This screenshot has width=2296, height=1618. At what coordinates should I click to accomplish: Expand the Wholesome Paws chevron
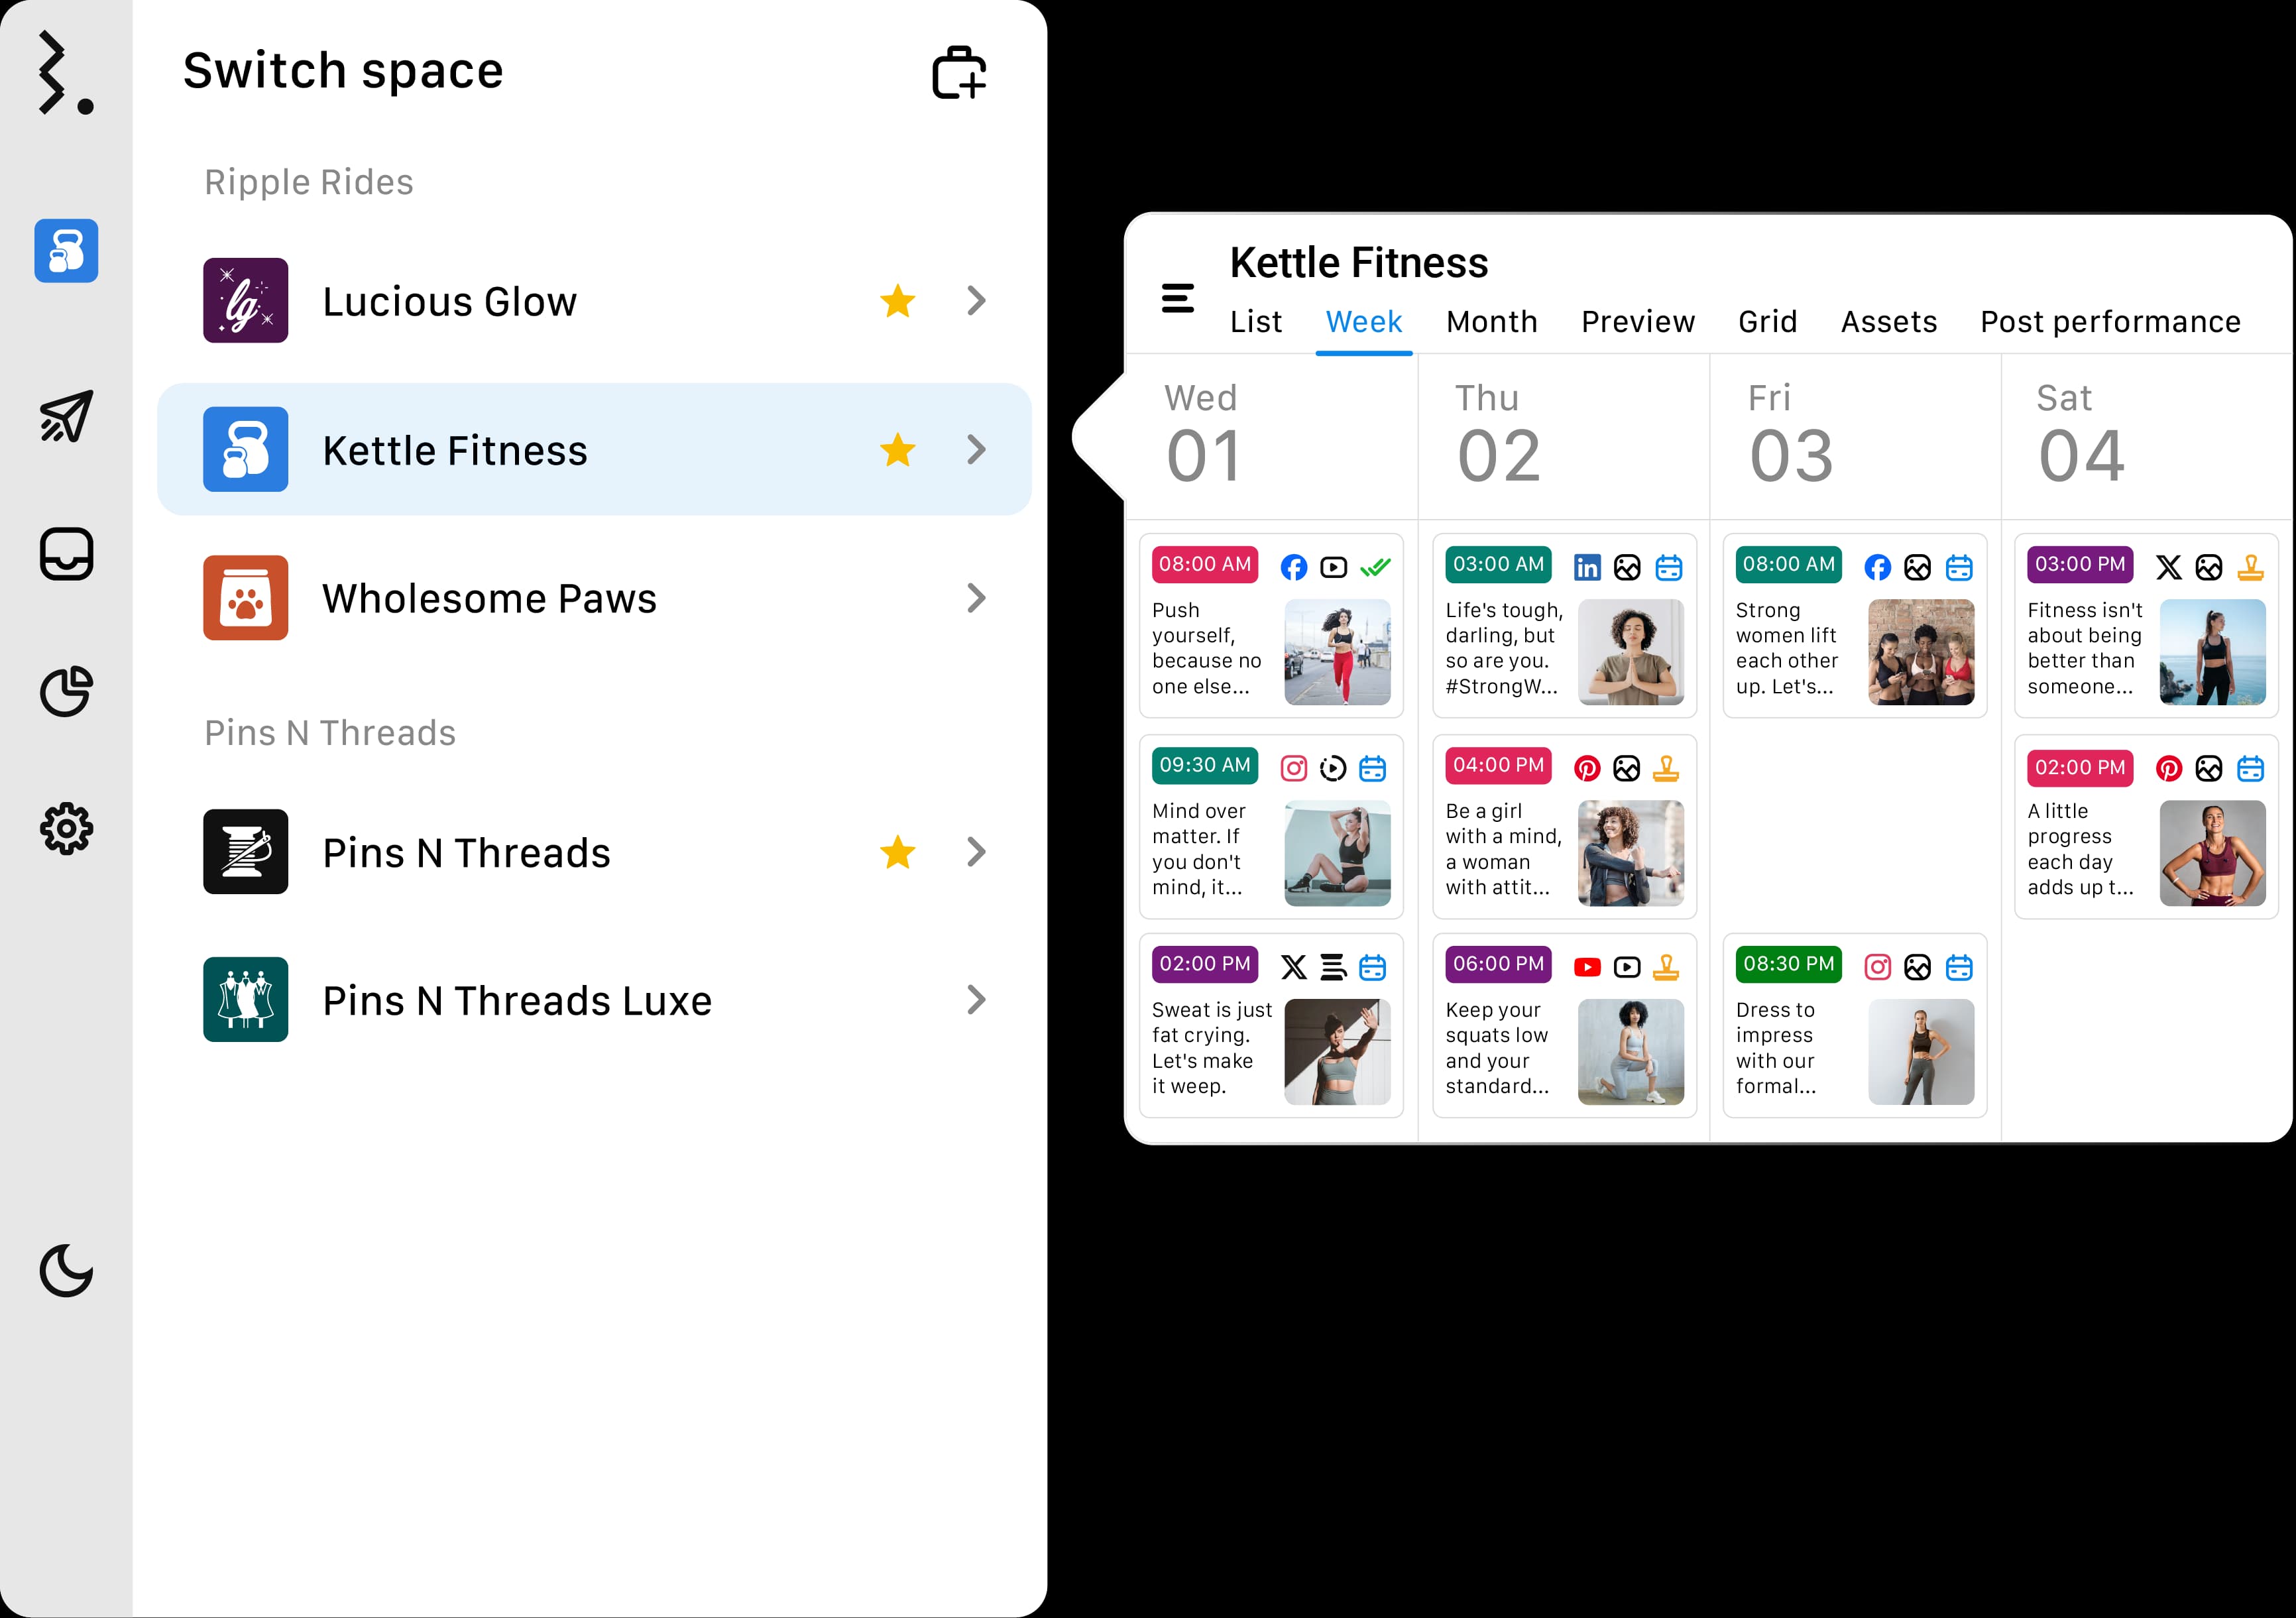point(976,598)
